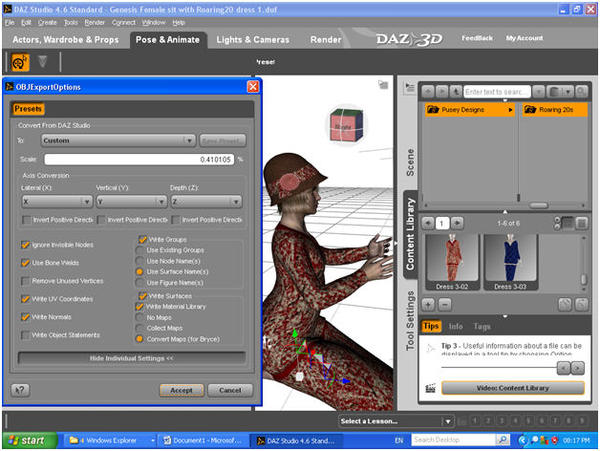This screenshot has width=600, height=451.
Task: Click Cancel button in export dialog
Action: point(230,390)
